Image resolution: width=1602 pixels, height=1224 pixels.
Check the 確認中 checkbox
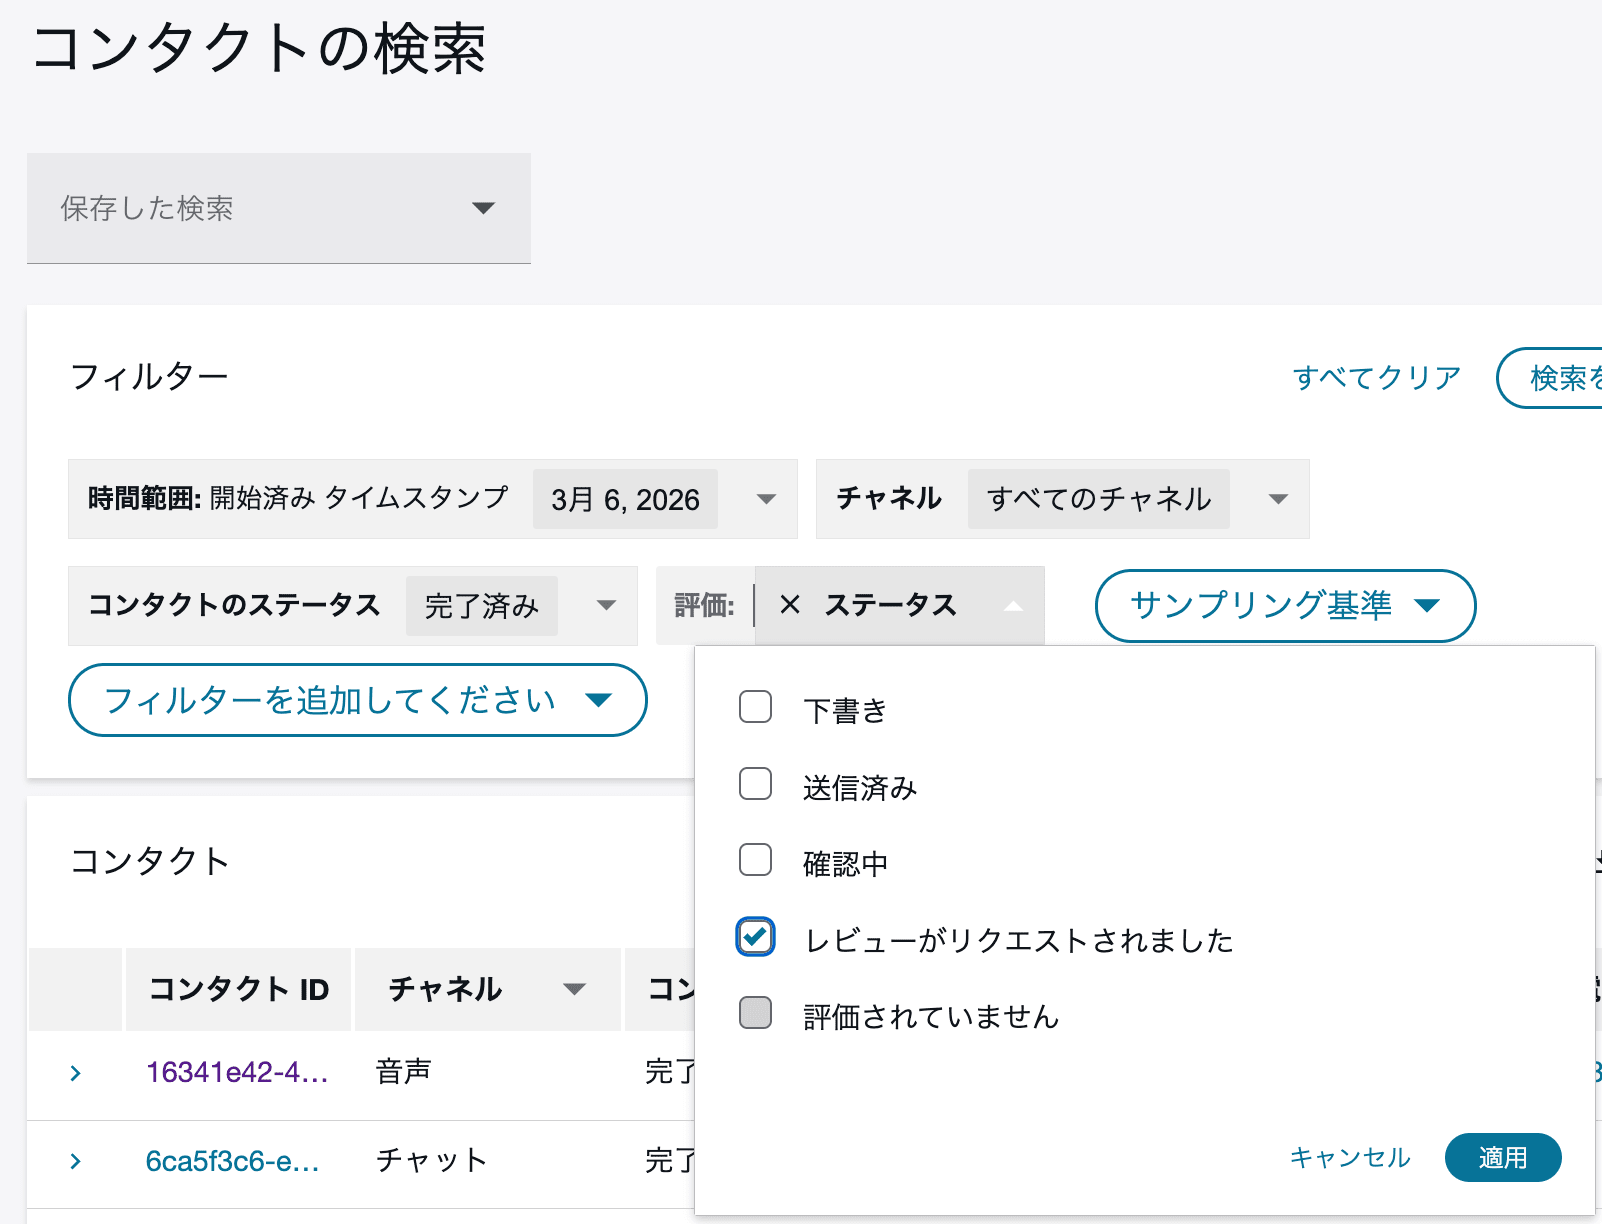point(755,860)
